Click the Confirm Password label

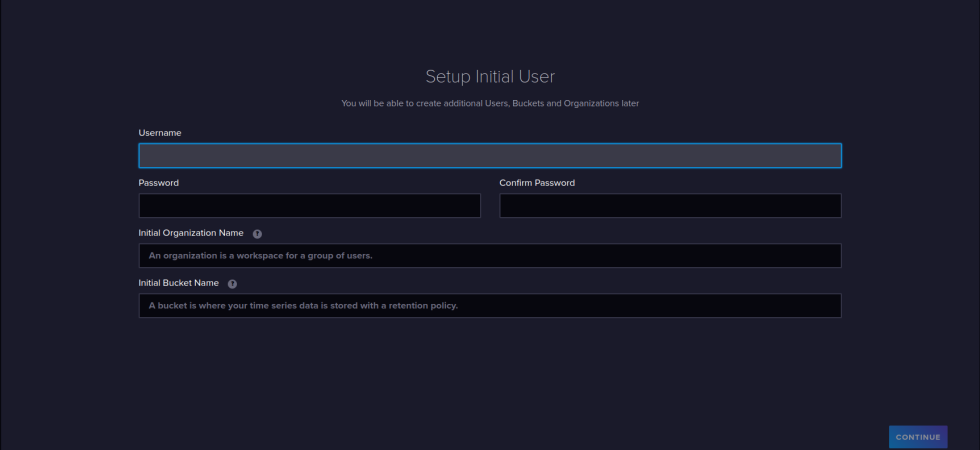(537, 183)
